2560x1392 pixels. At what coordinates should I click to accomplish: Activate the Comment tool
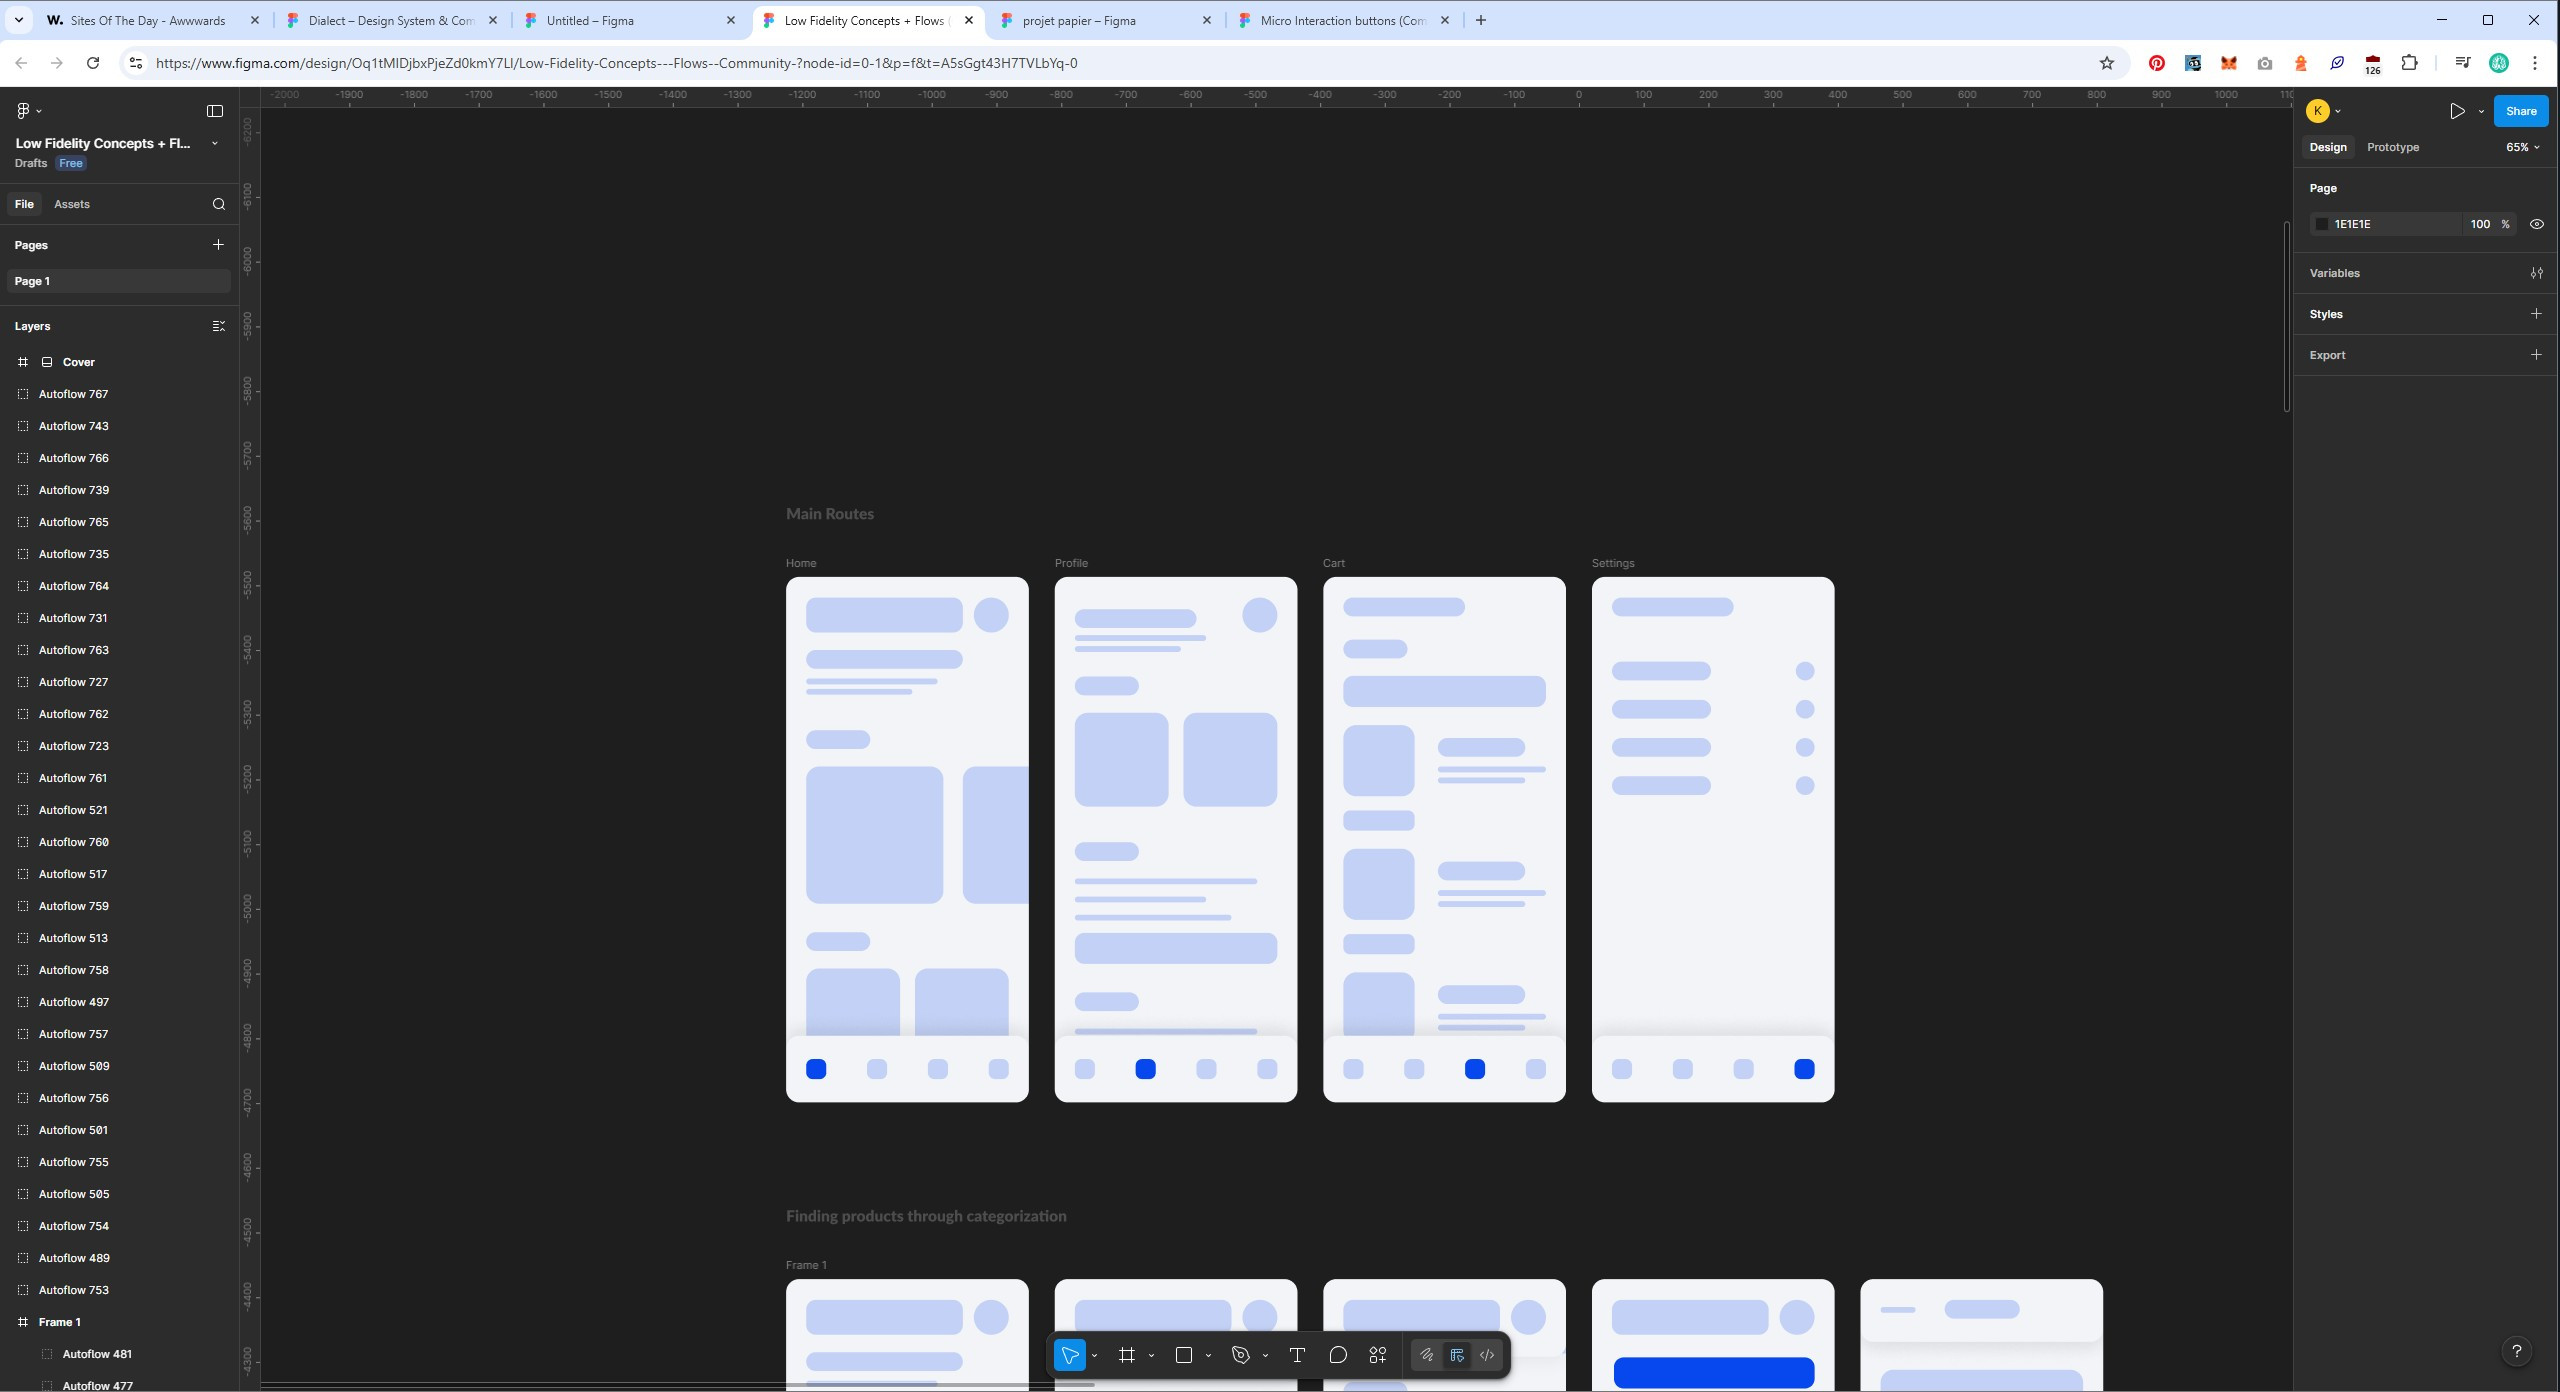click(x=1338, y=1355)
